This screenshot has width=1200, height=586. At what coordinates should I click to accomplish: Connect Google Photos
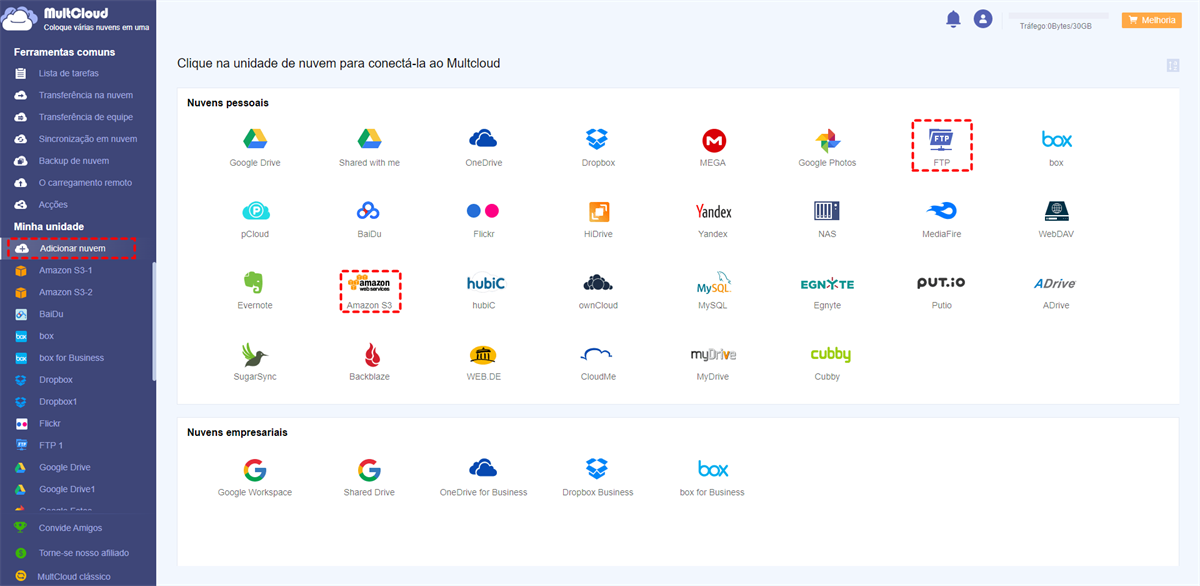tap(827, 140)
